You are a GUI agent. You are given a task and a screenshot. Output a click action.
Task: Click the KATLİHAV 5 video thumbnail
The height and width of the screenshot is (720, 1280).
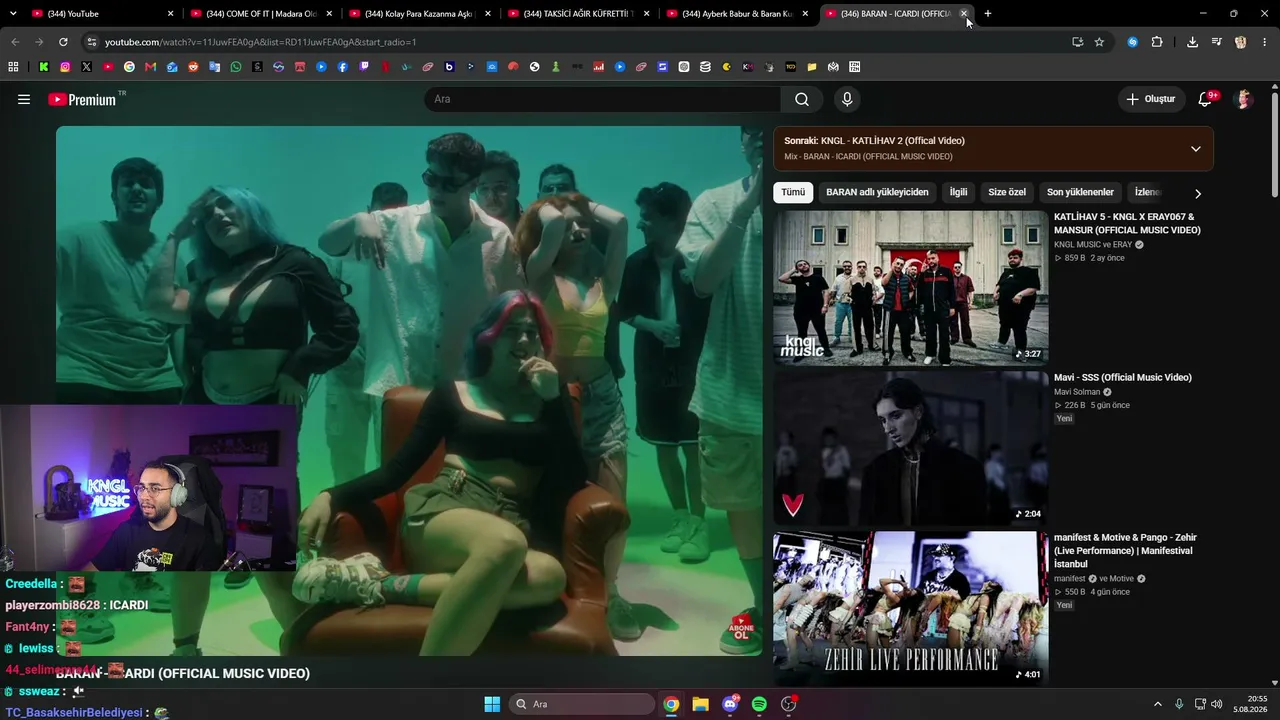point(910,288)
